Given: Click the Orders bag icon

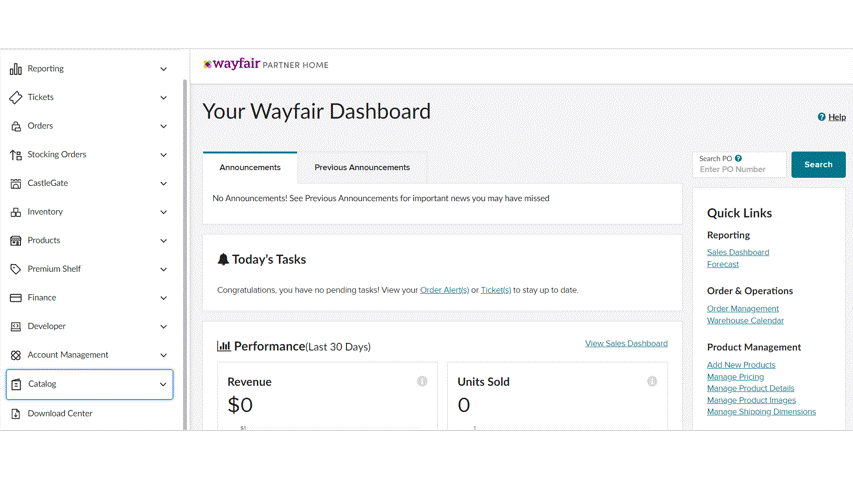Looking at the screenshot, I should (x=16, y=126).
